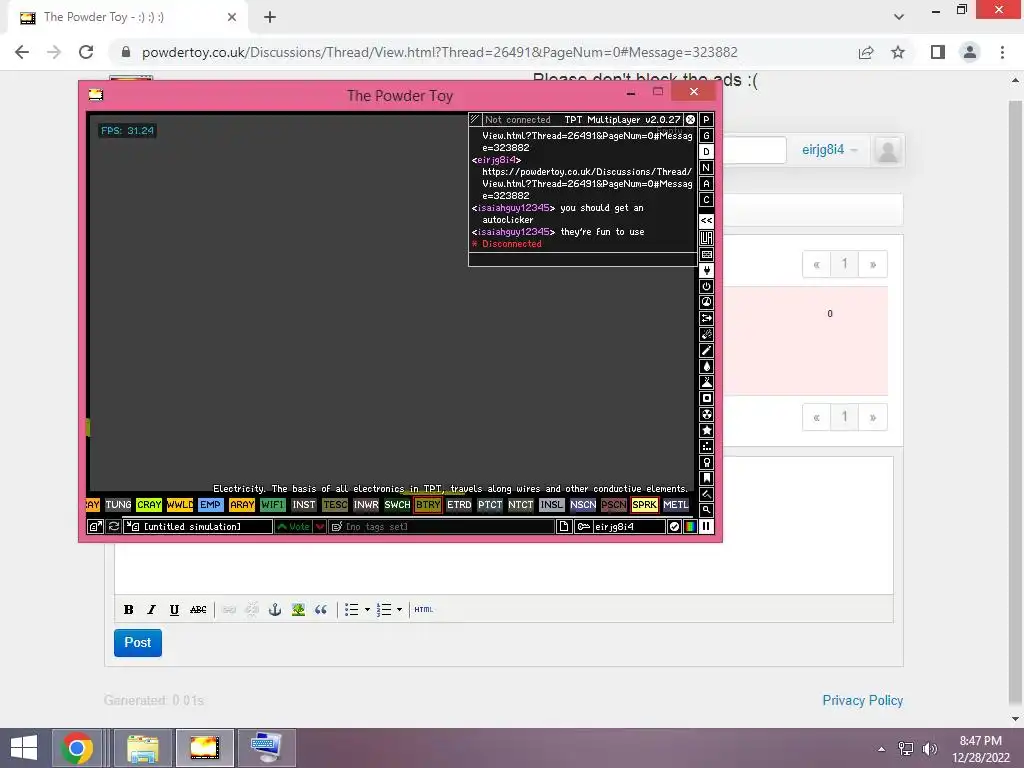Image resolution: width=1024 pixels, height=768 pixels.
Task: Click the downvote arrow button
Action: (x=320, y=526)
